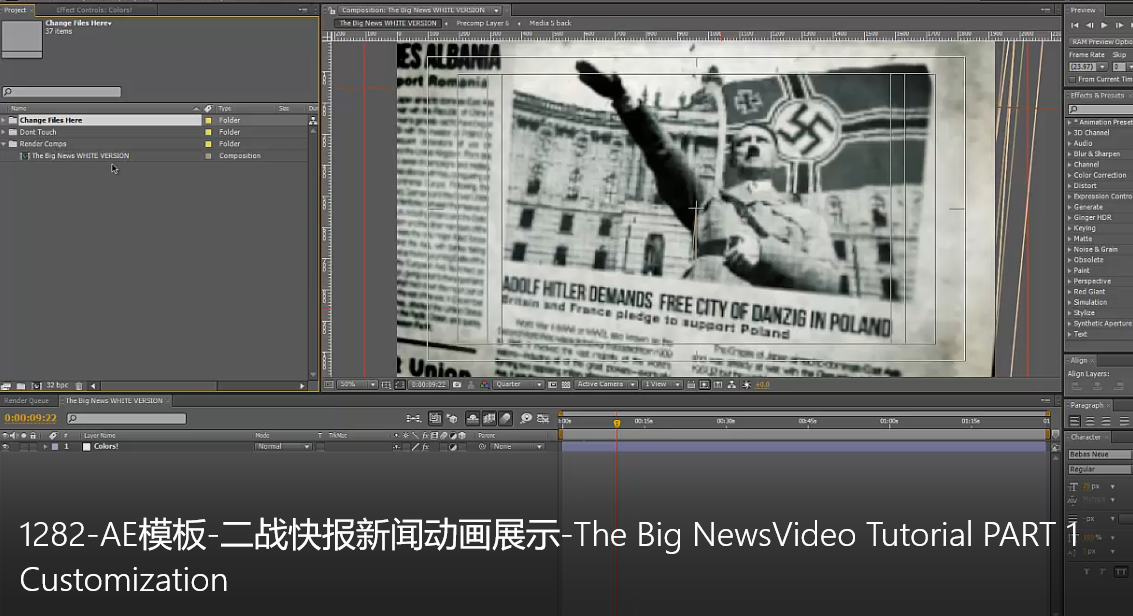The image size is (1133, 616).
Task: Click the 0:00:09:22 timeline timecode
Action: click(30, 418)
